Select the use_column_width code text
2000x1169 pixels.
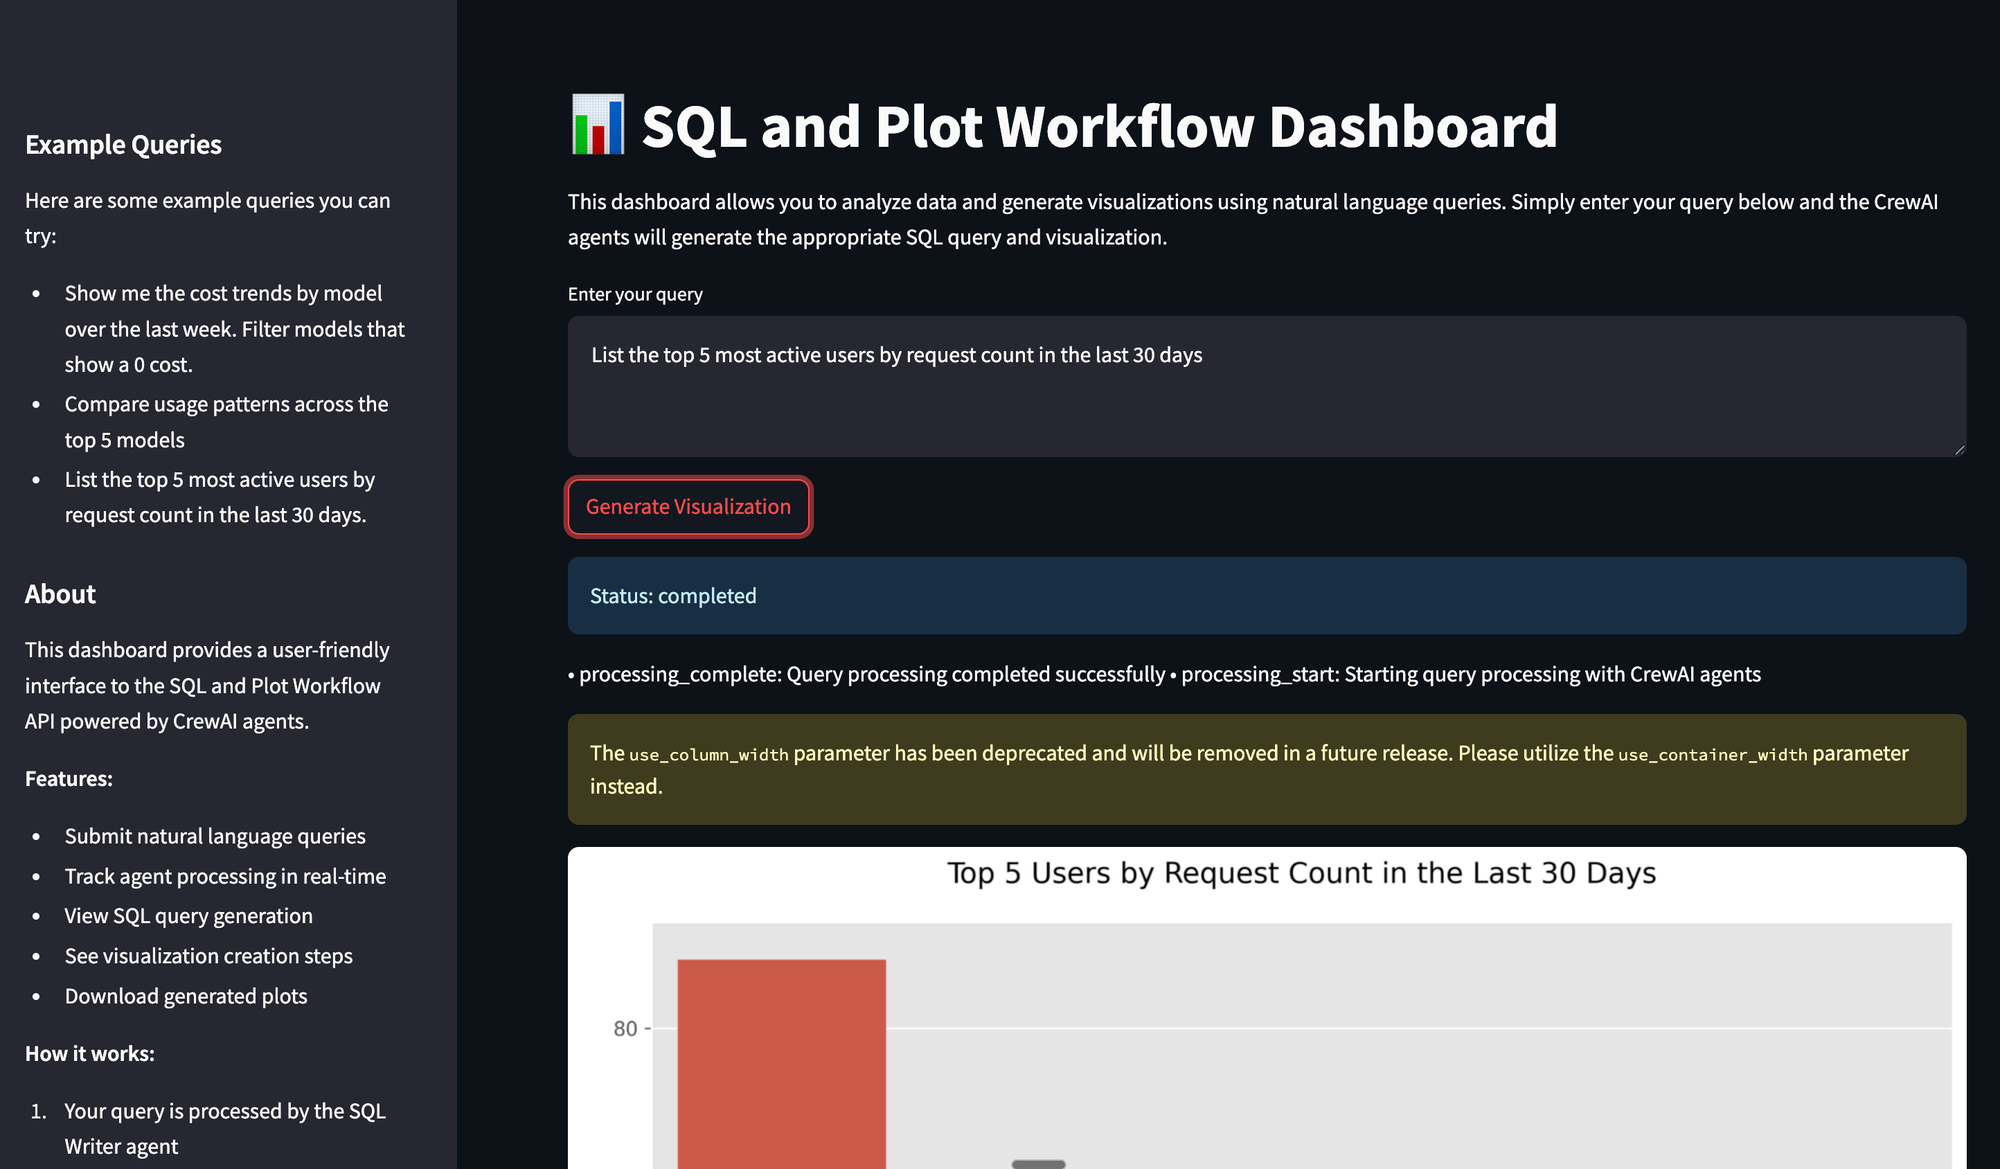coord(708,755)
